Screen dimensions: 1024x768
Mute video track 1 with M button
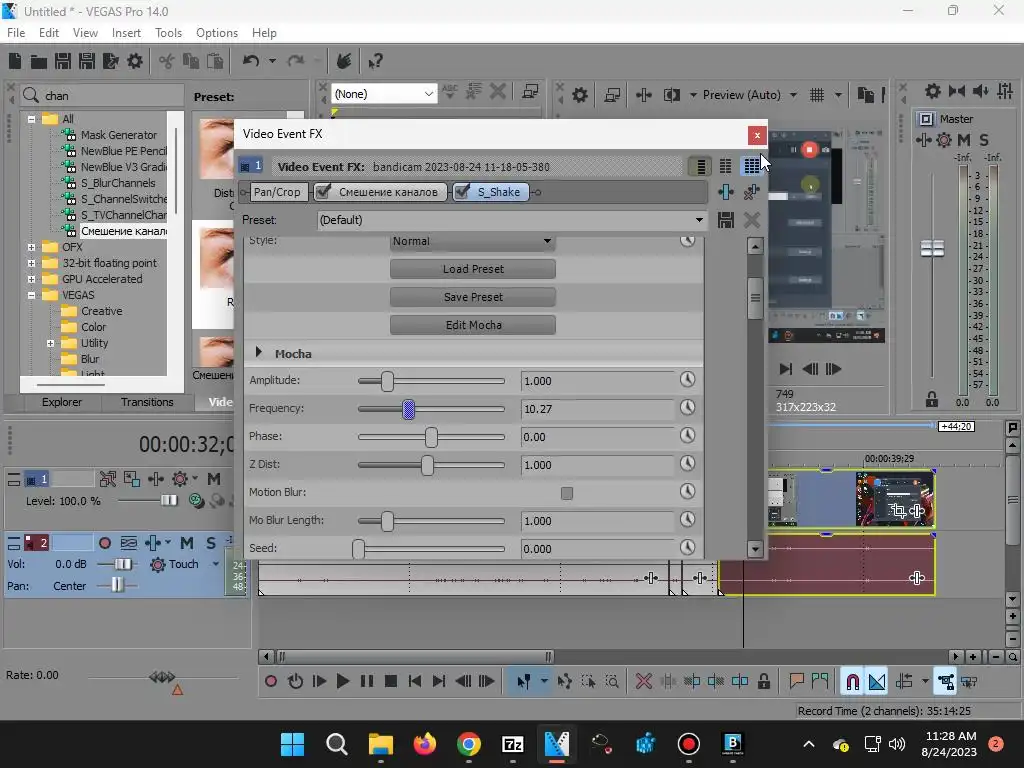coord(214,479)
